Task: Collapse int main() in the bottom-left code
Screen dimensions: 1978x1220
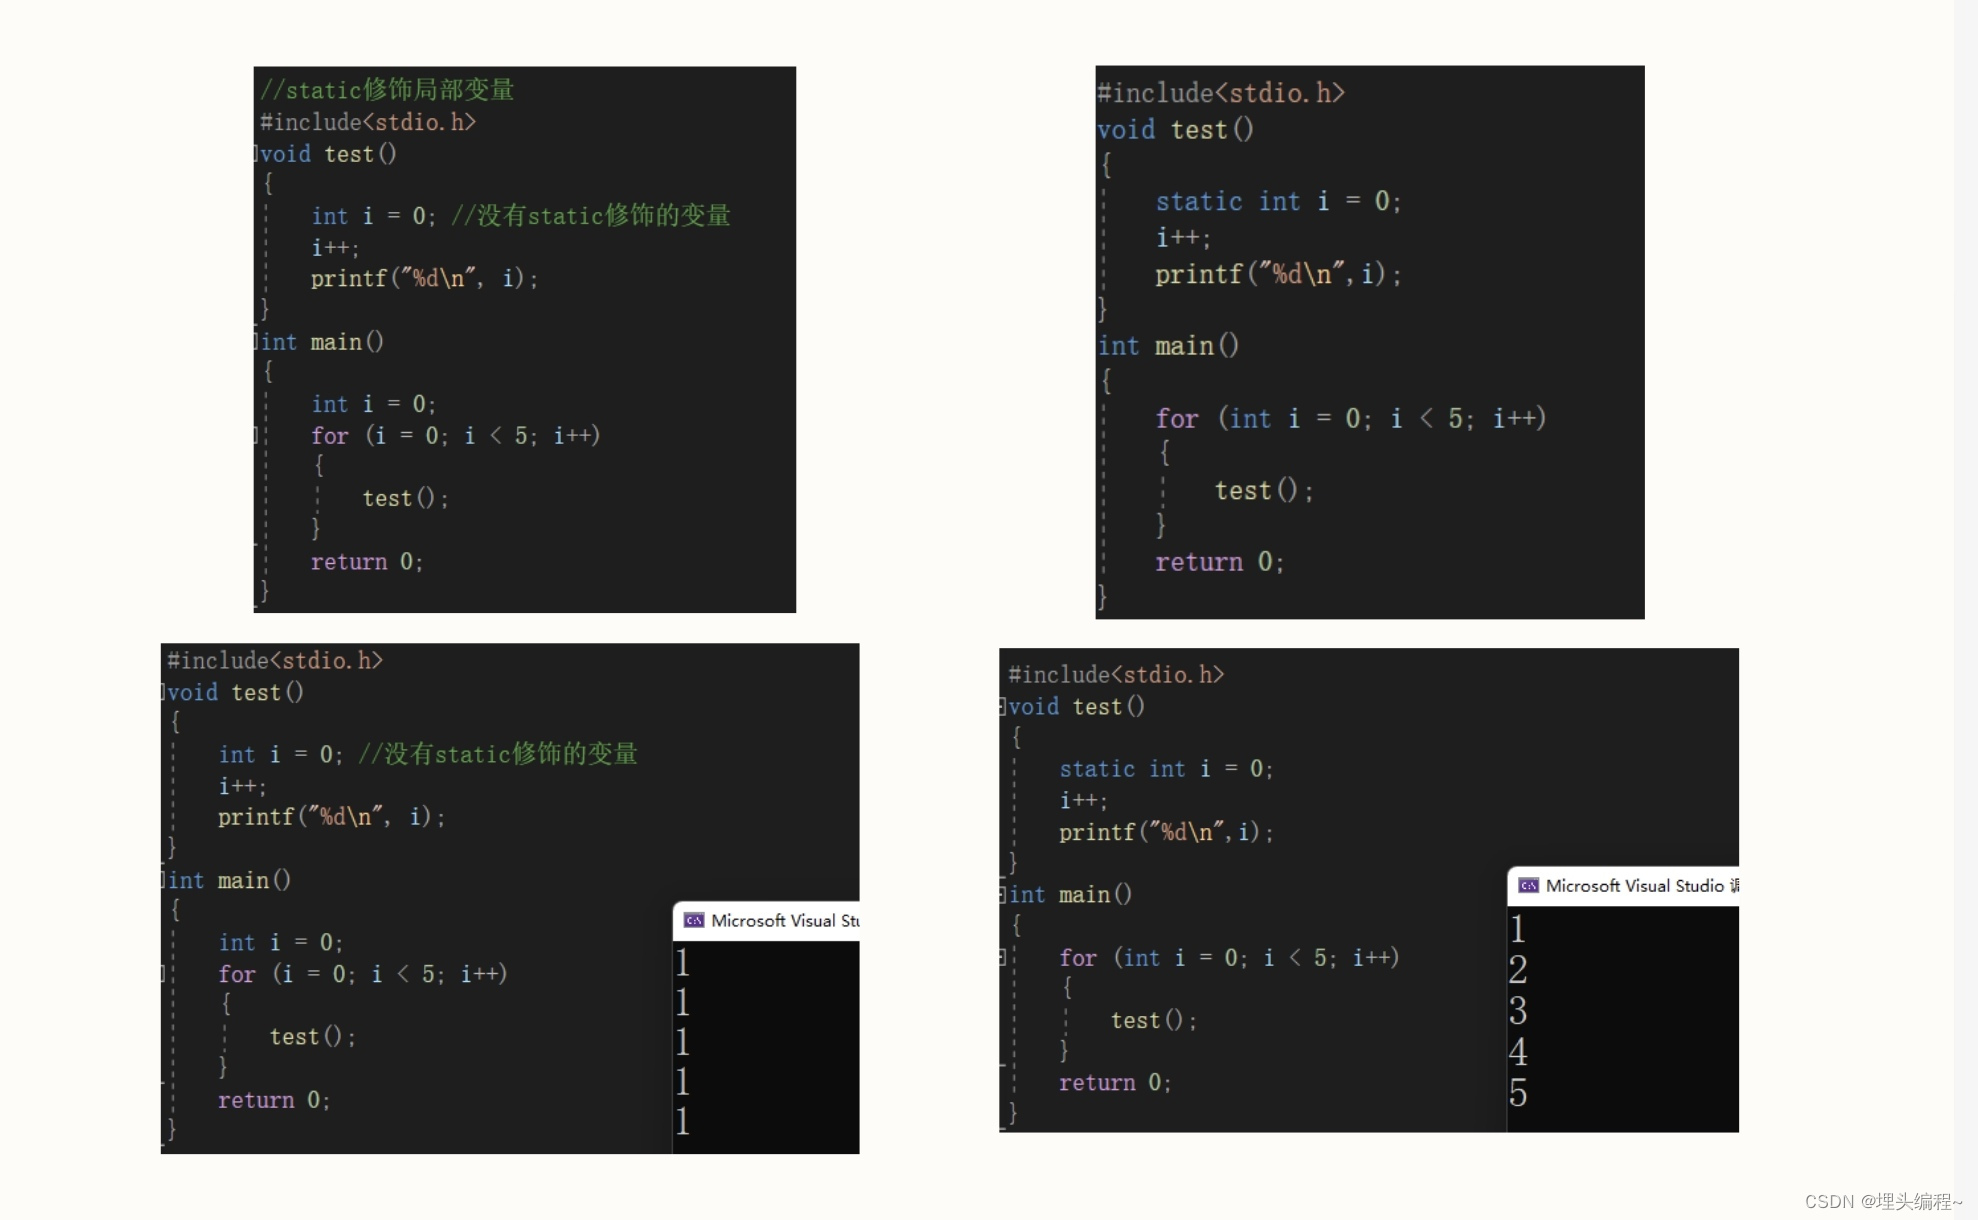Action: pyautogui.click(x=164, y=881)
